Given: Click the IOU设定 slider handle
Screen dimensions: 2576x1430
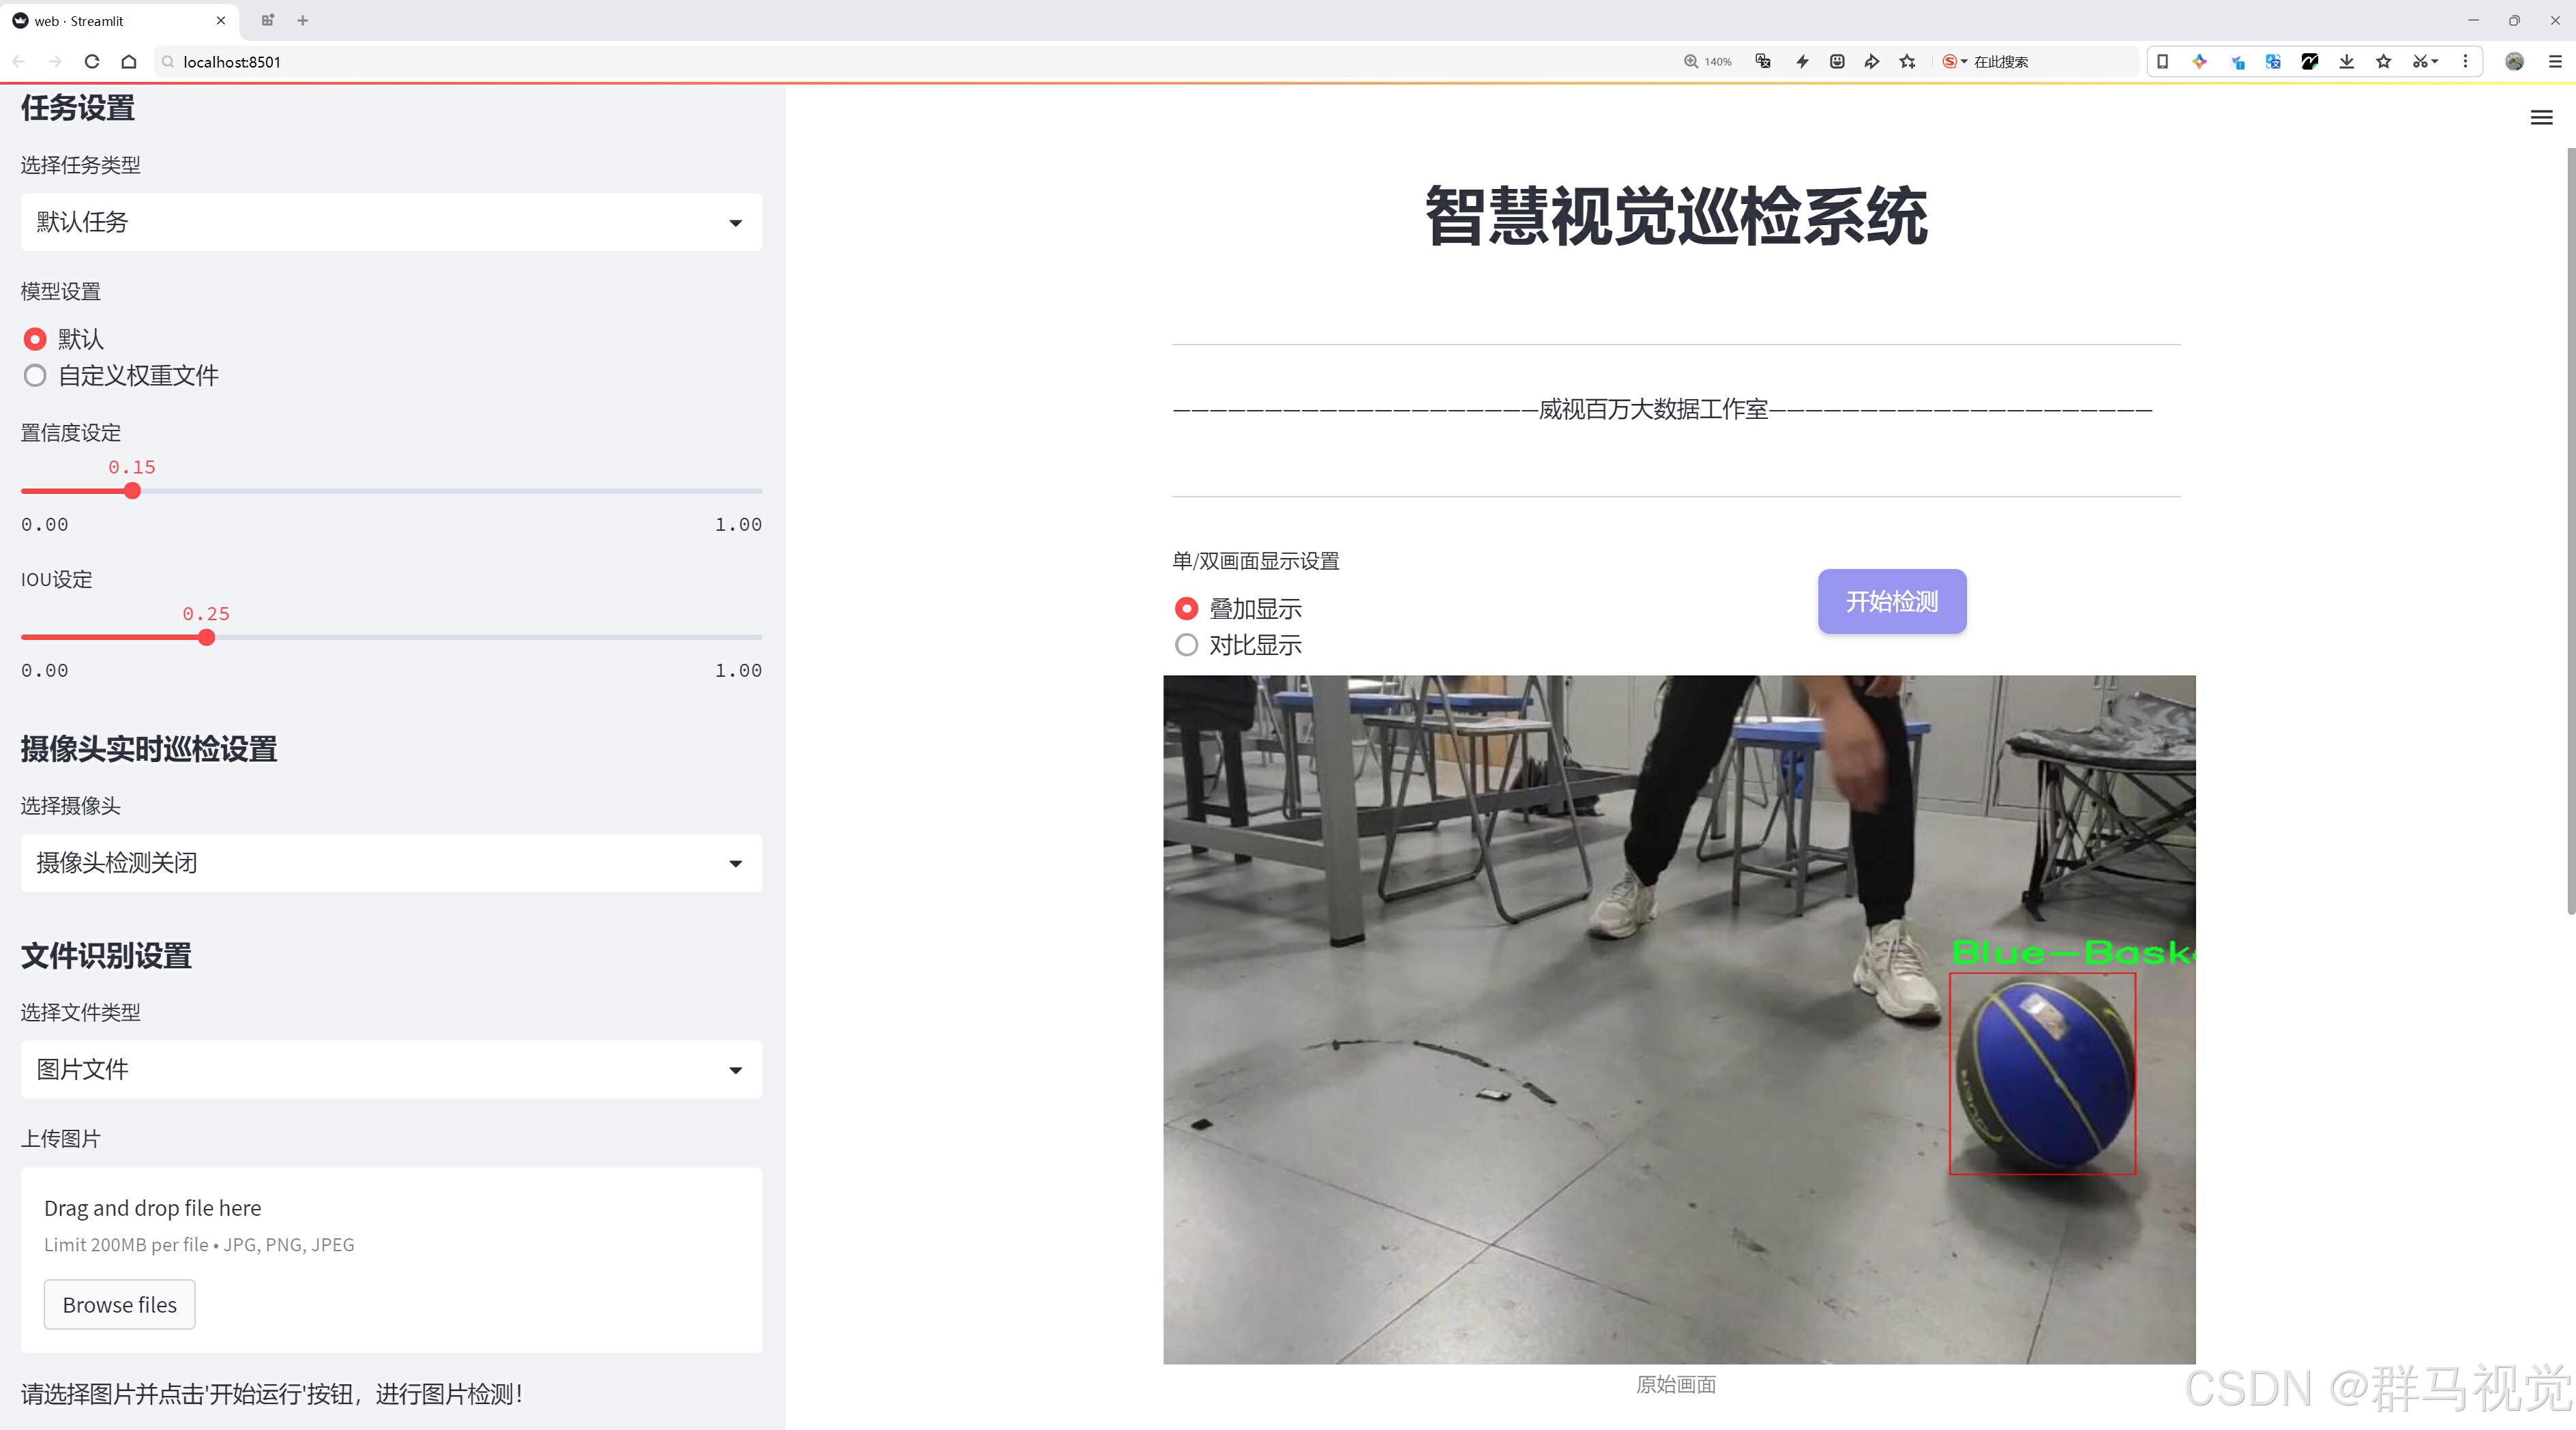Looking at the screenshot, I should click(x=207, y=638).
